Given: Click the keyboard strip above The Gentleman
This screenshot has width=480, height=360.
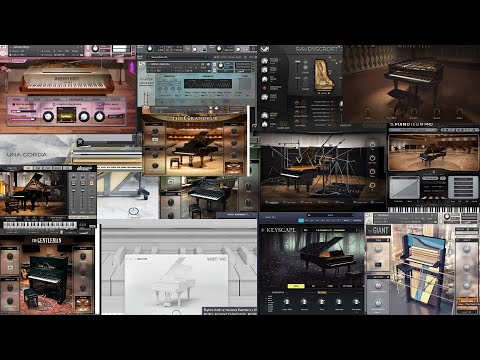Looking at the screenshot, I should [40, 225].
